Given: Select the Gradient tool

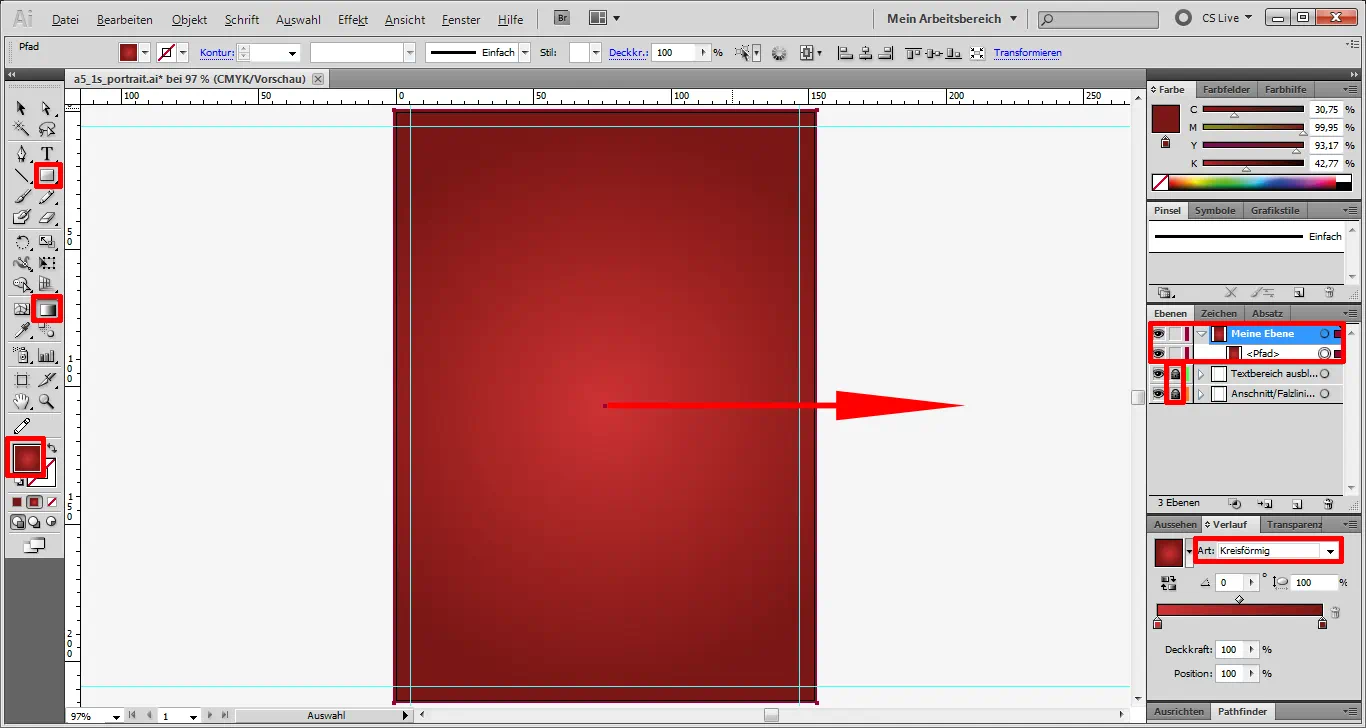Looking at the screenshot, I should pos(46,309).
